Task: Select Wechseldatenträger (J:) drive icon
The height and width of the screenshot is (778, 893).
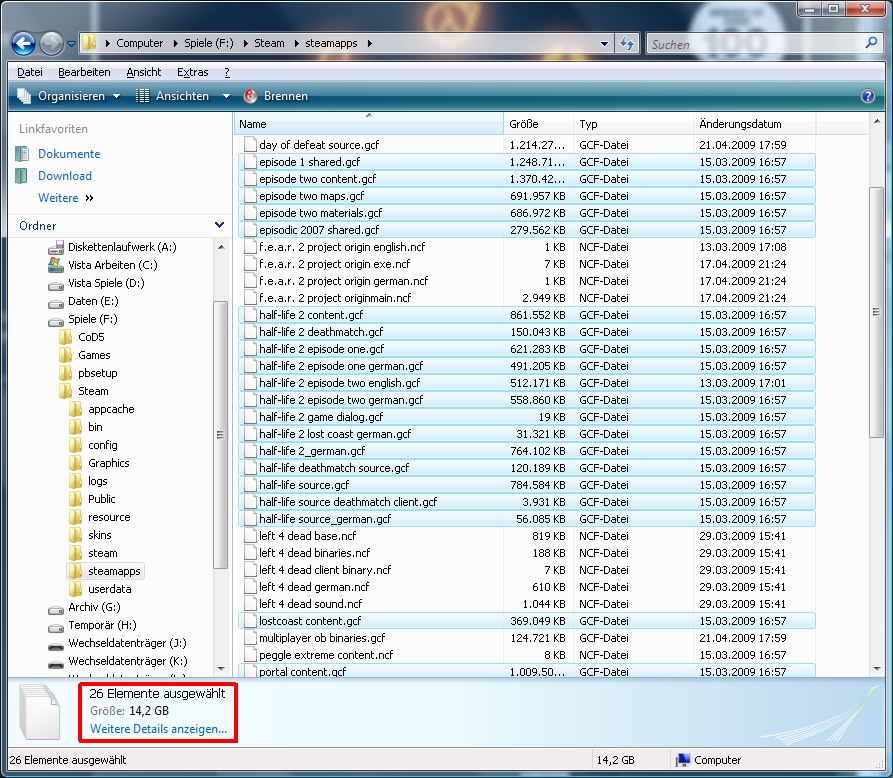Action: click(x=56, y=644)
